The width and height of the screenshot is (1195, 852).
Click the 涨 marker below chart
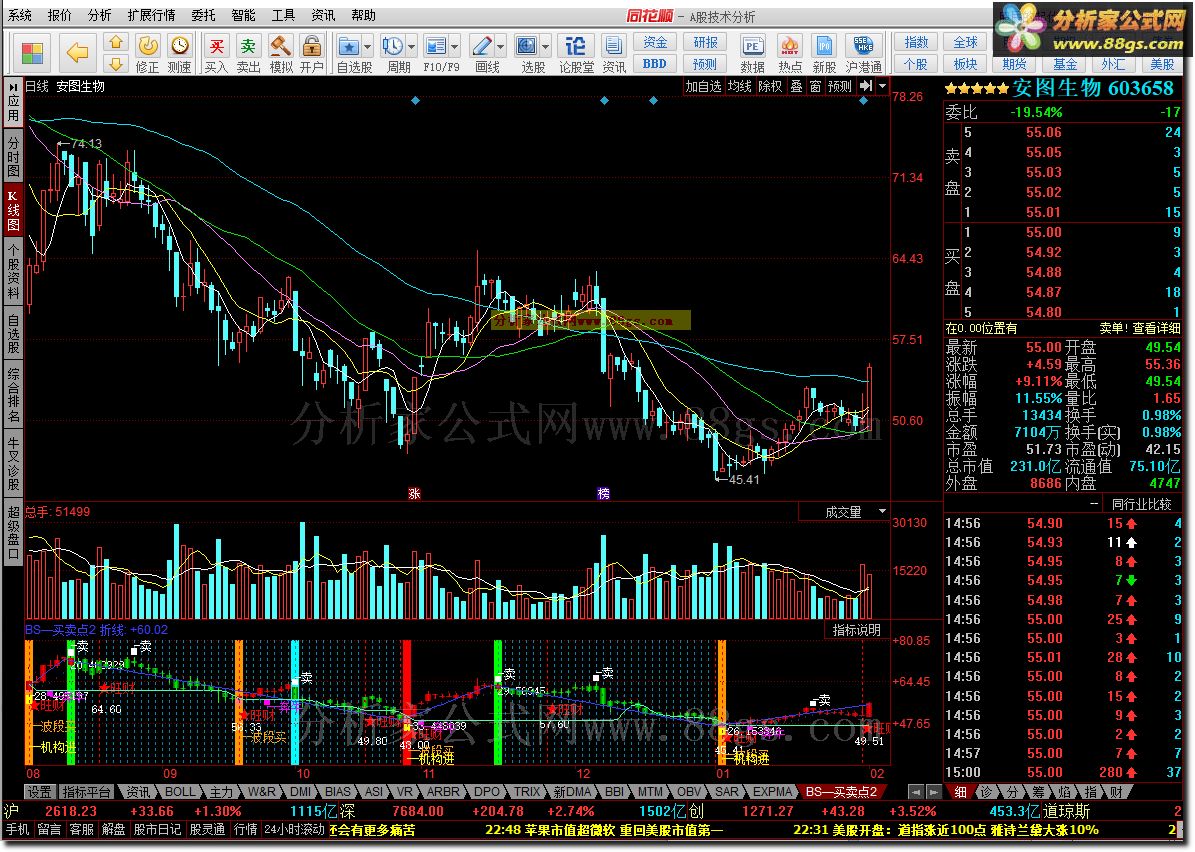(x=414, y=493)
